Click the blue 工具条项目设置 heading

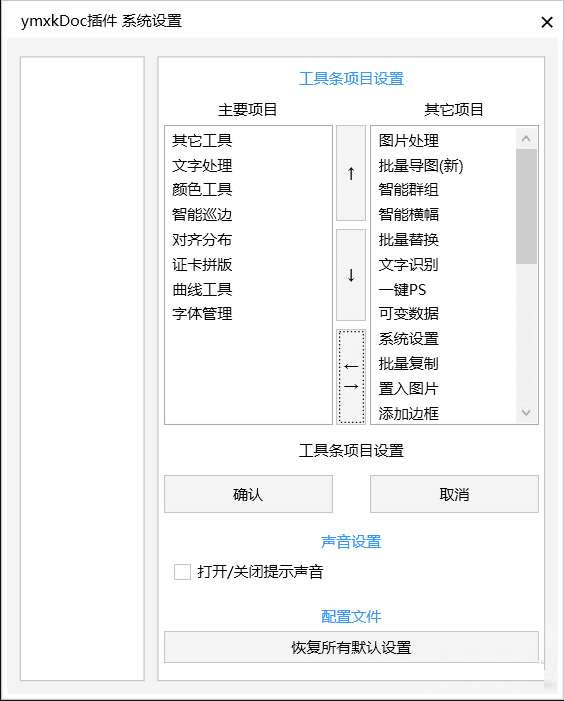(351, 79)
